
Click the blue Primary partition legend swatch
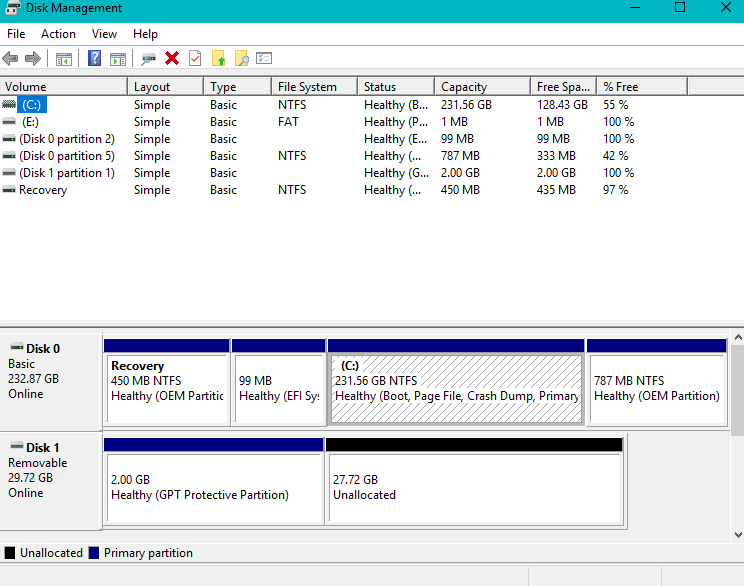tap(94, 553)
